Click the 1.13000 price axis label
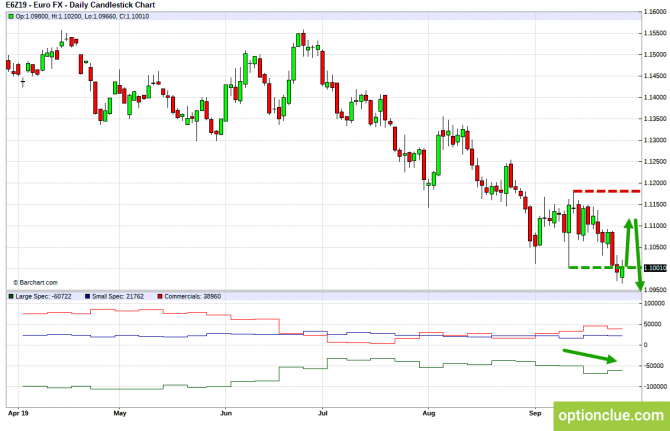Screen dimensions: 670x431 655,140
